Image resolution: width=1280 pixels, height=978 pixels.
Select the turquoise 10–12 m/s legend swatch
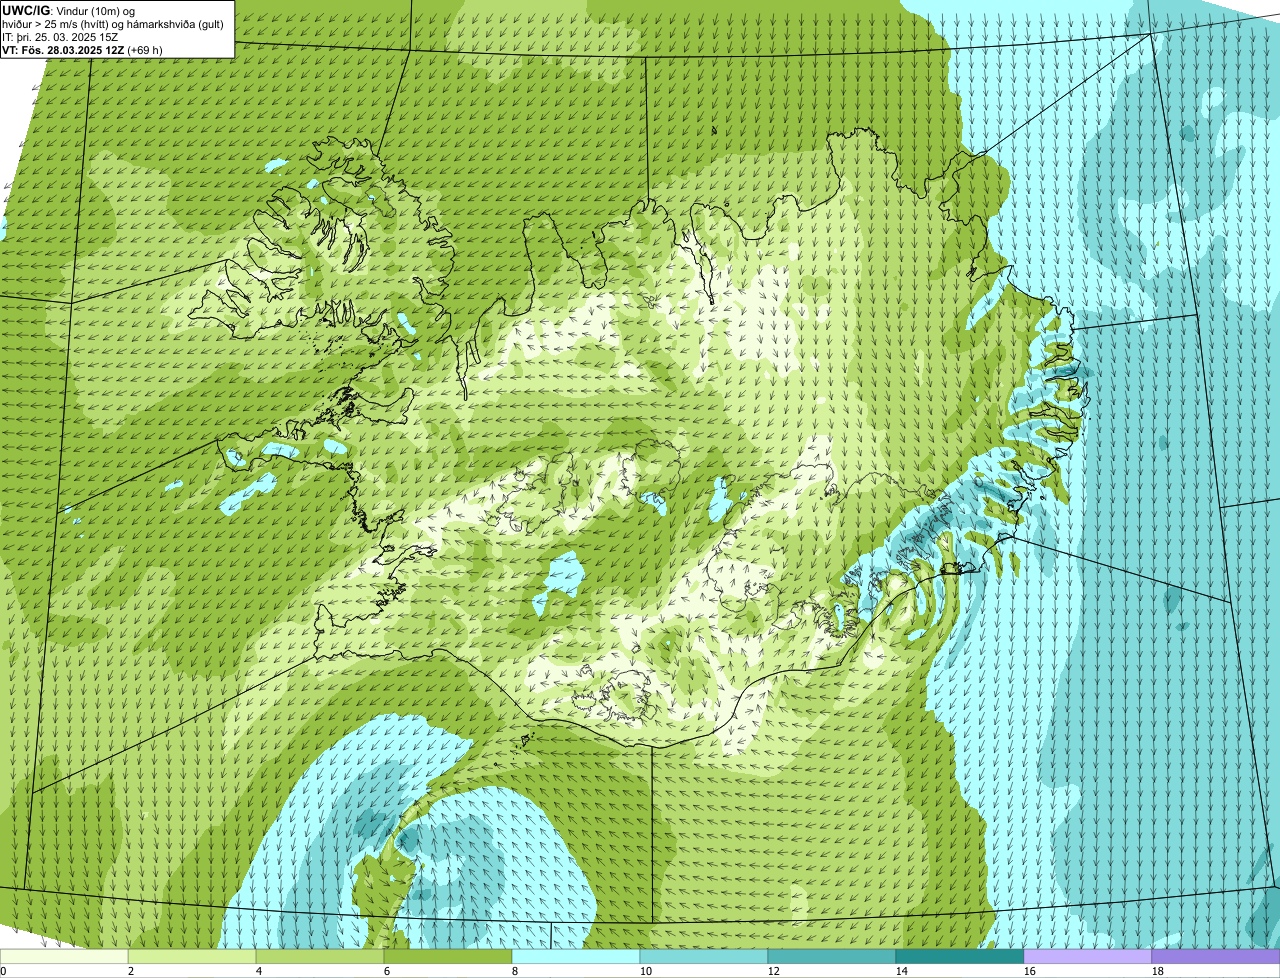coord(704,957)
